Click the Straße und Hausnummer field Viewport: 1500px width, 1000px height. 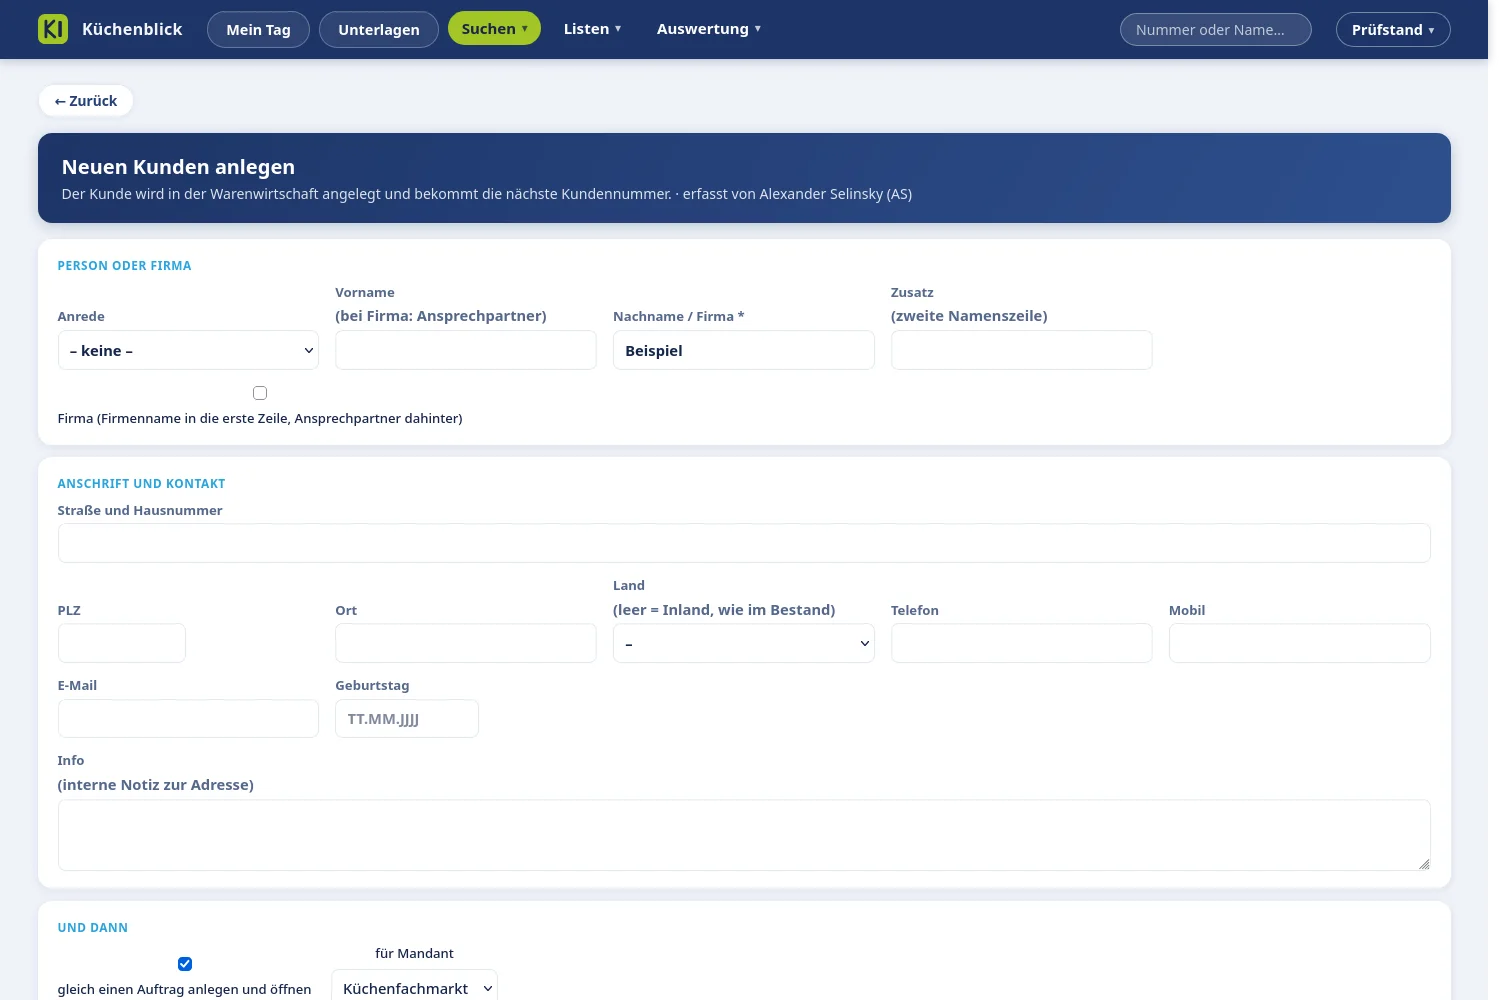744,543
